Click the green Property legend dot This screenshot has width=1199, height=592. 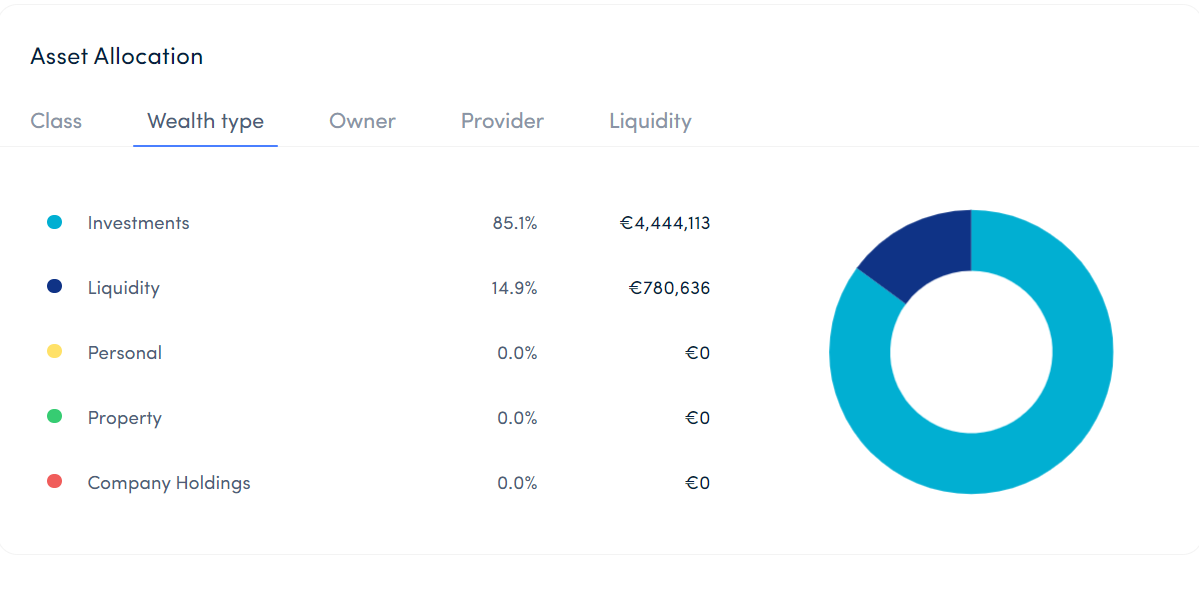(55, 417)
